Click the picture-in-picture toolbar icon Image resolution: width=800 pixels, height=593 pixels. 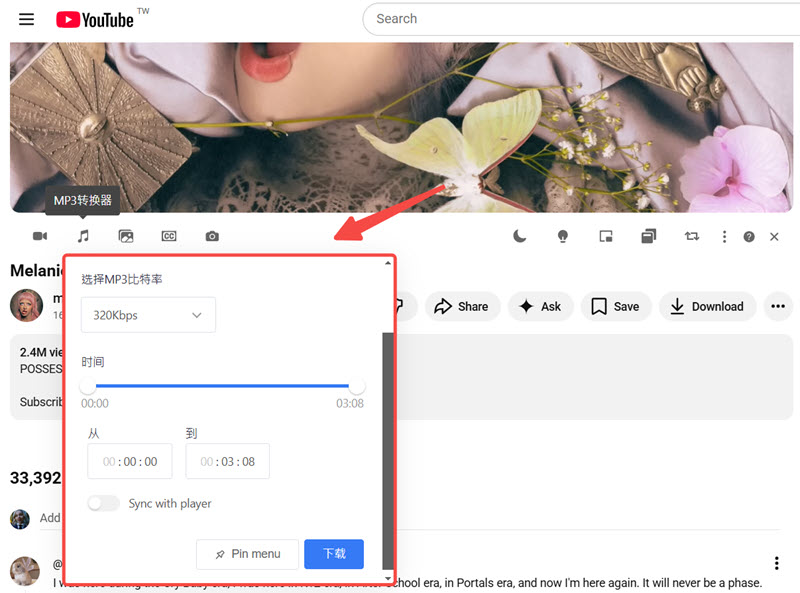(x=606, y=236)
